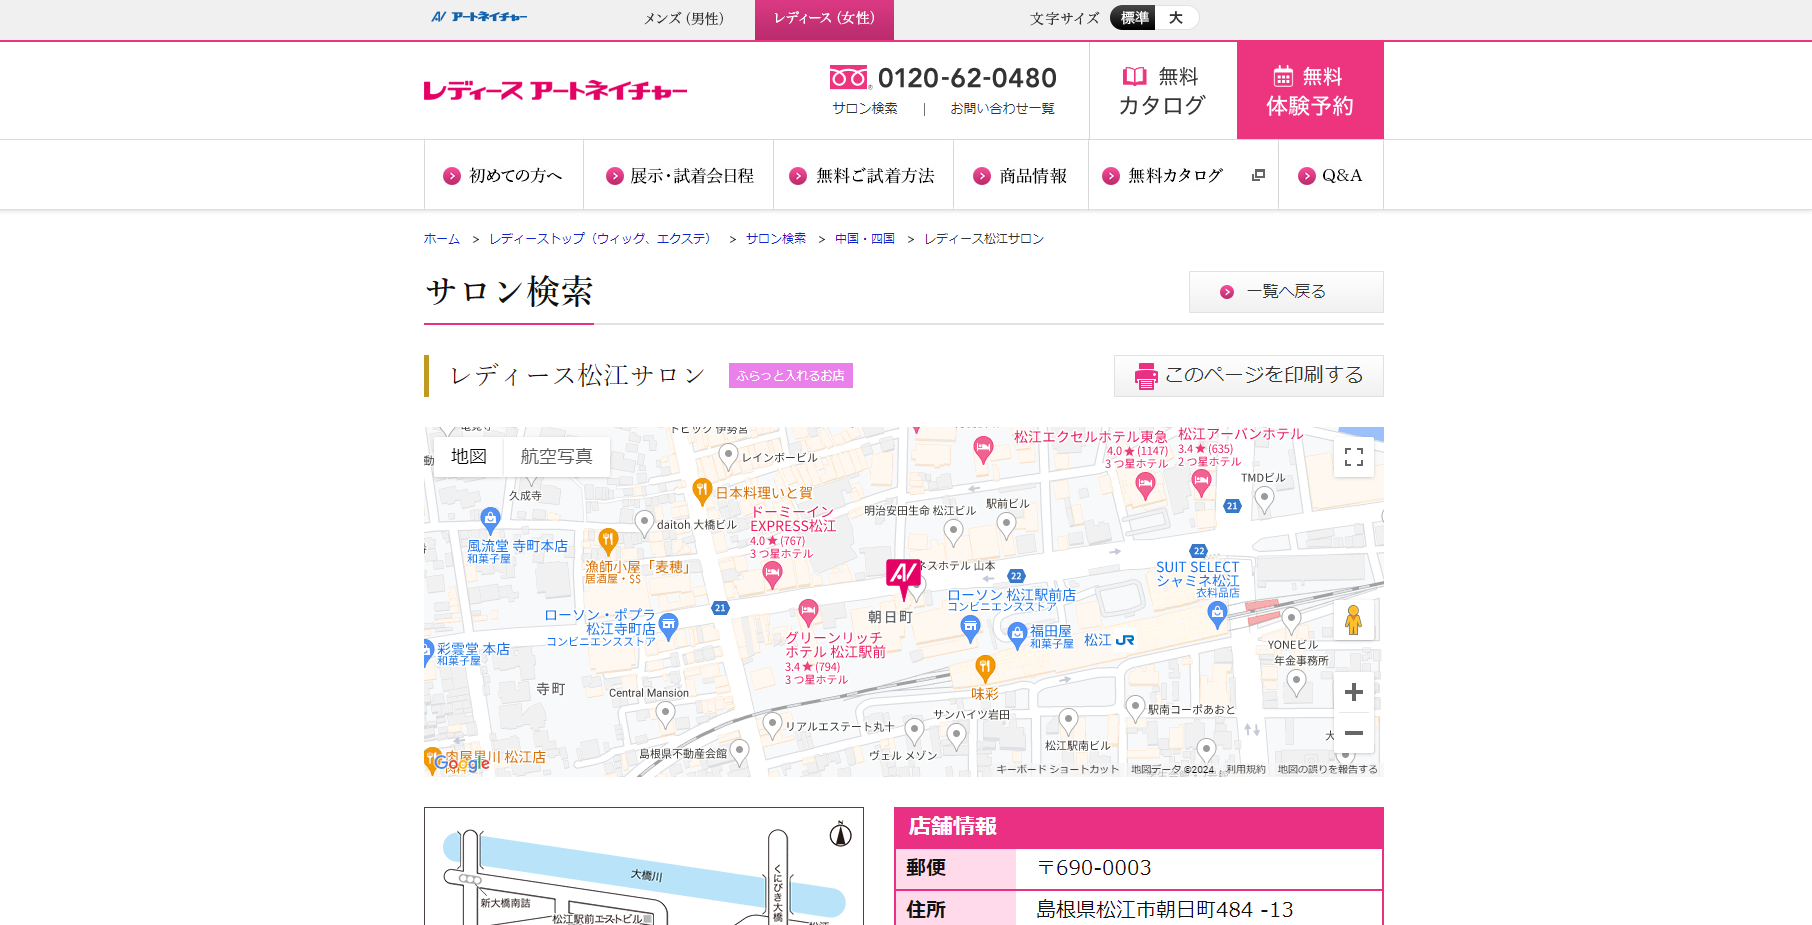Select the レディース (女性) tab
This screenshot has width=1812, height=925.
click(x=824, y=18)
